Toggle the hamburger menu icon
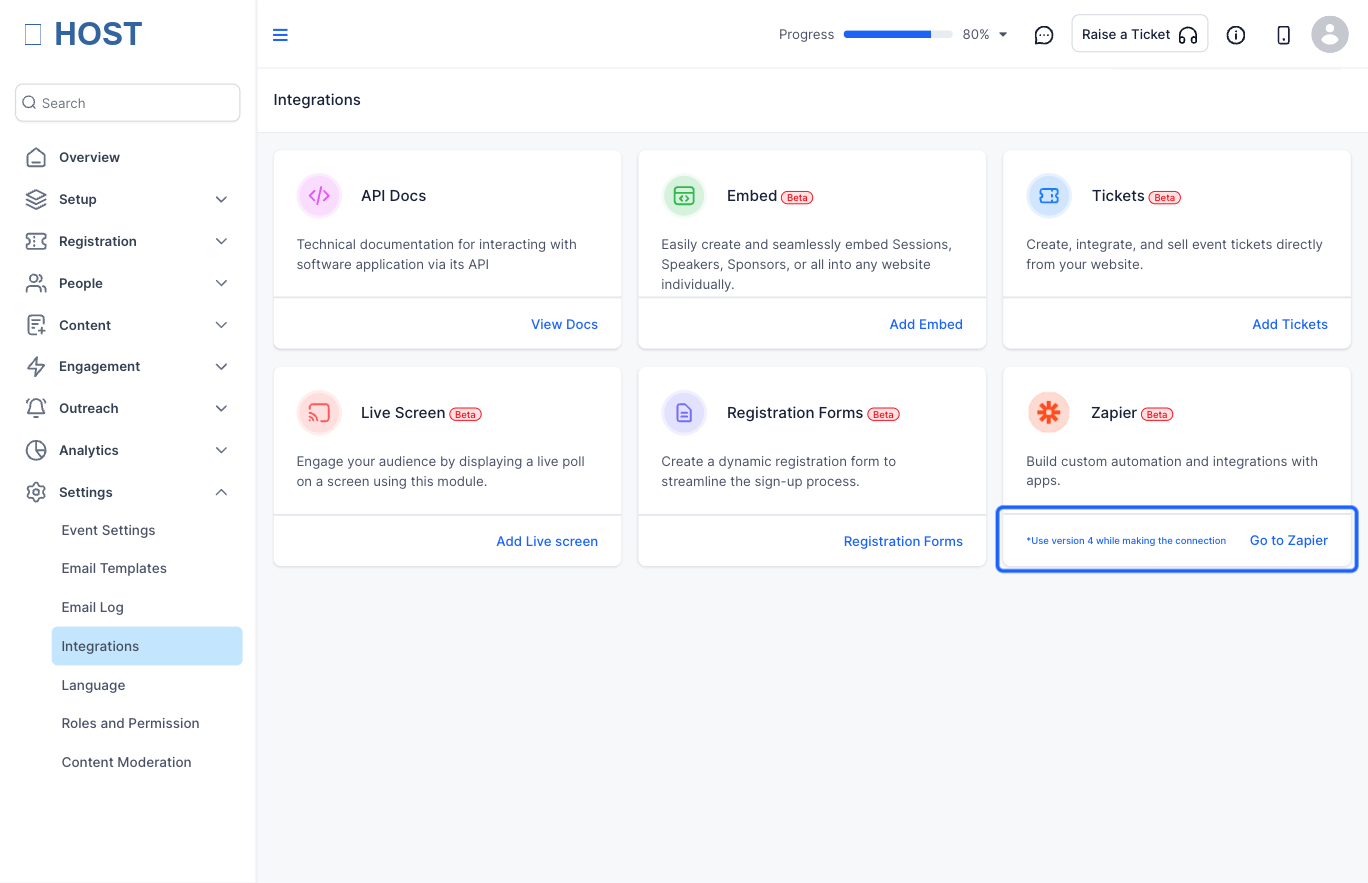 click(280, 35)
